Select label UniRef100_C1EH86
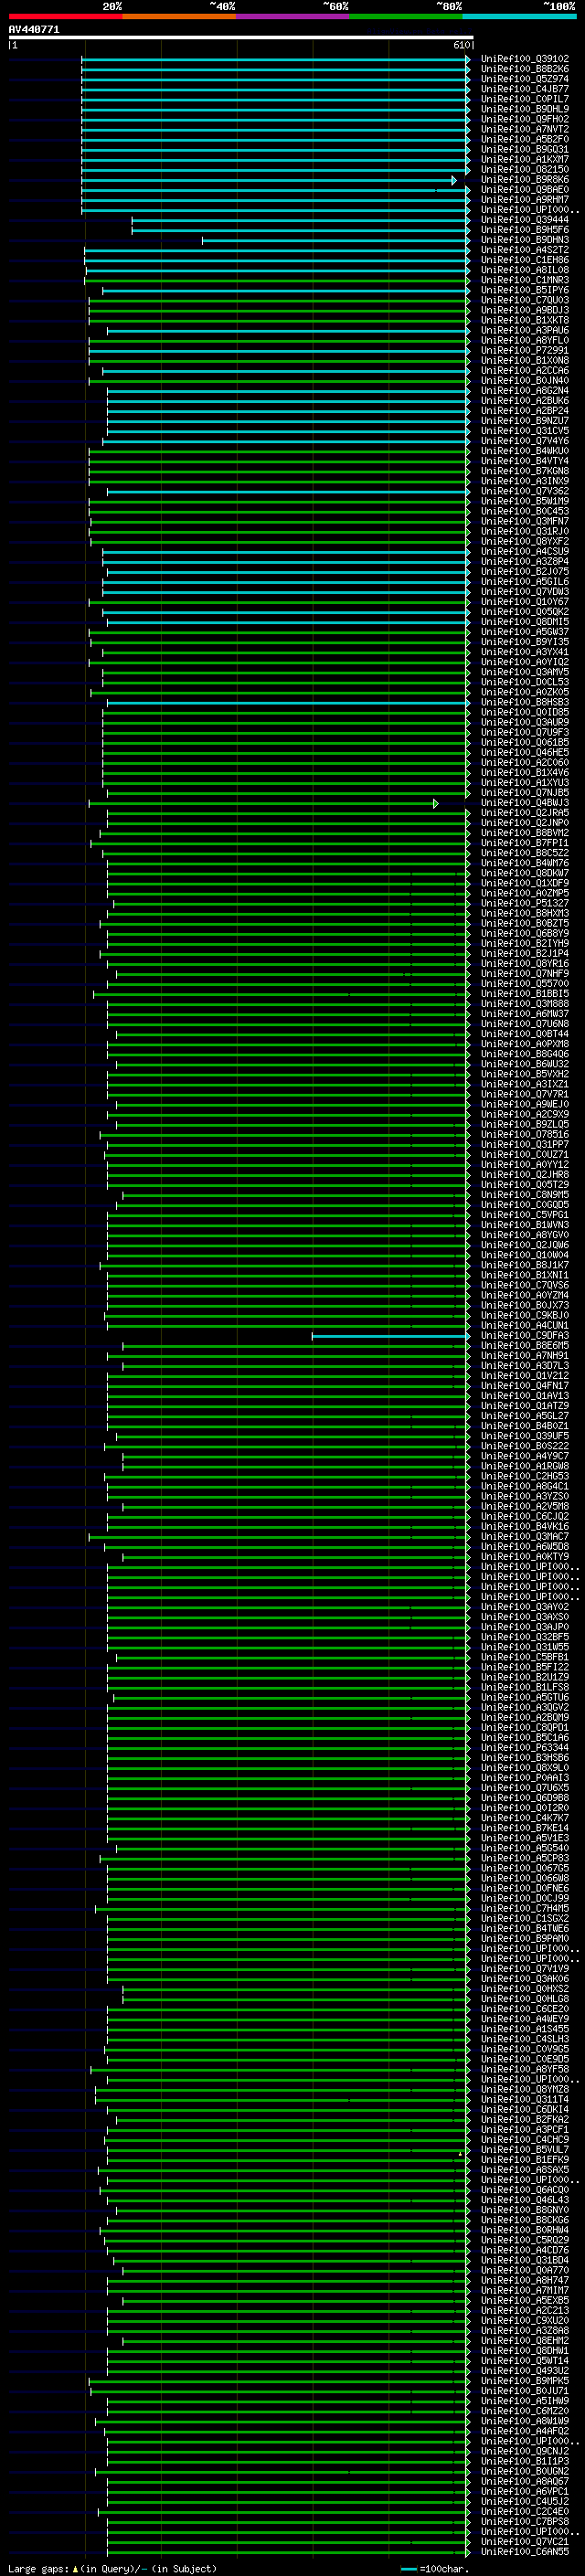This screenshot has height=2576, width=585. click(x=524, y=260)
